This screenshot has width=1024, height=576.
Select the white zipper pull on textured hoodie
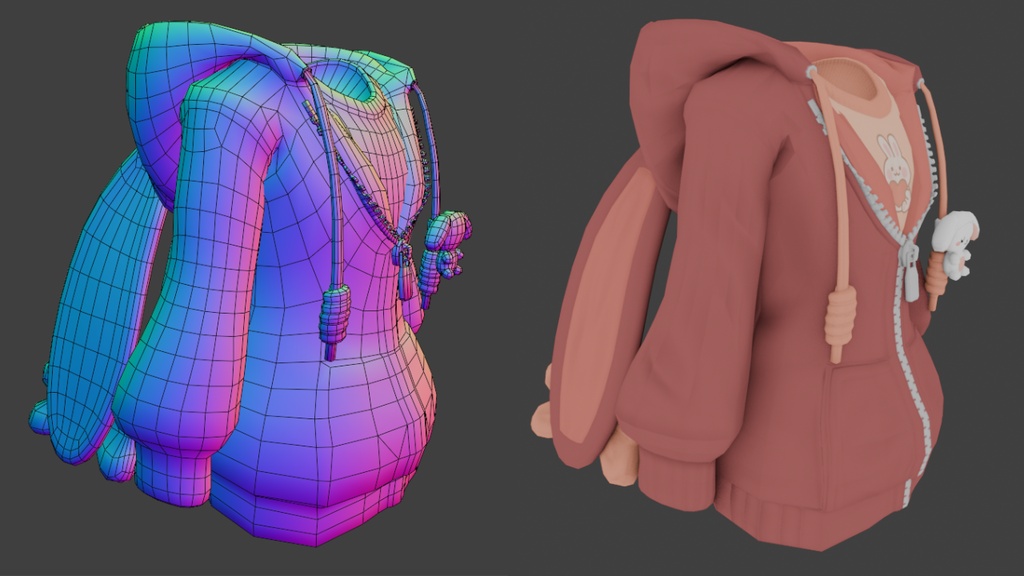point(910,272)
